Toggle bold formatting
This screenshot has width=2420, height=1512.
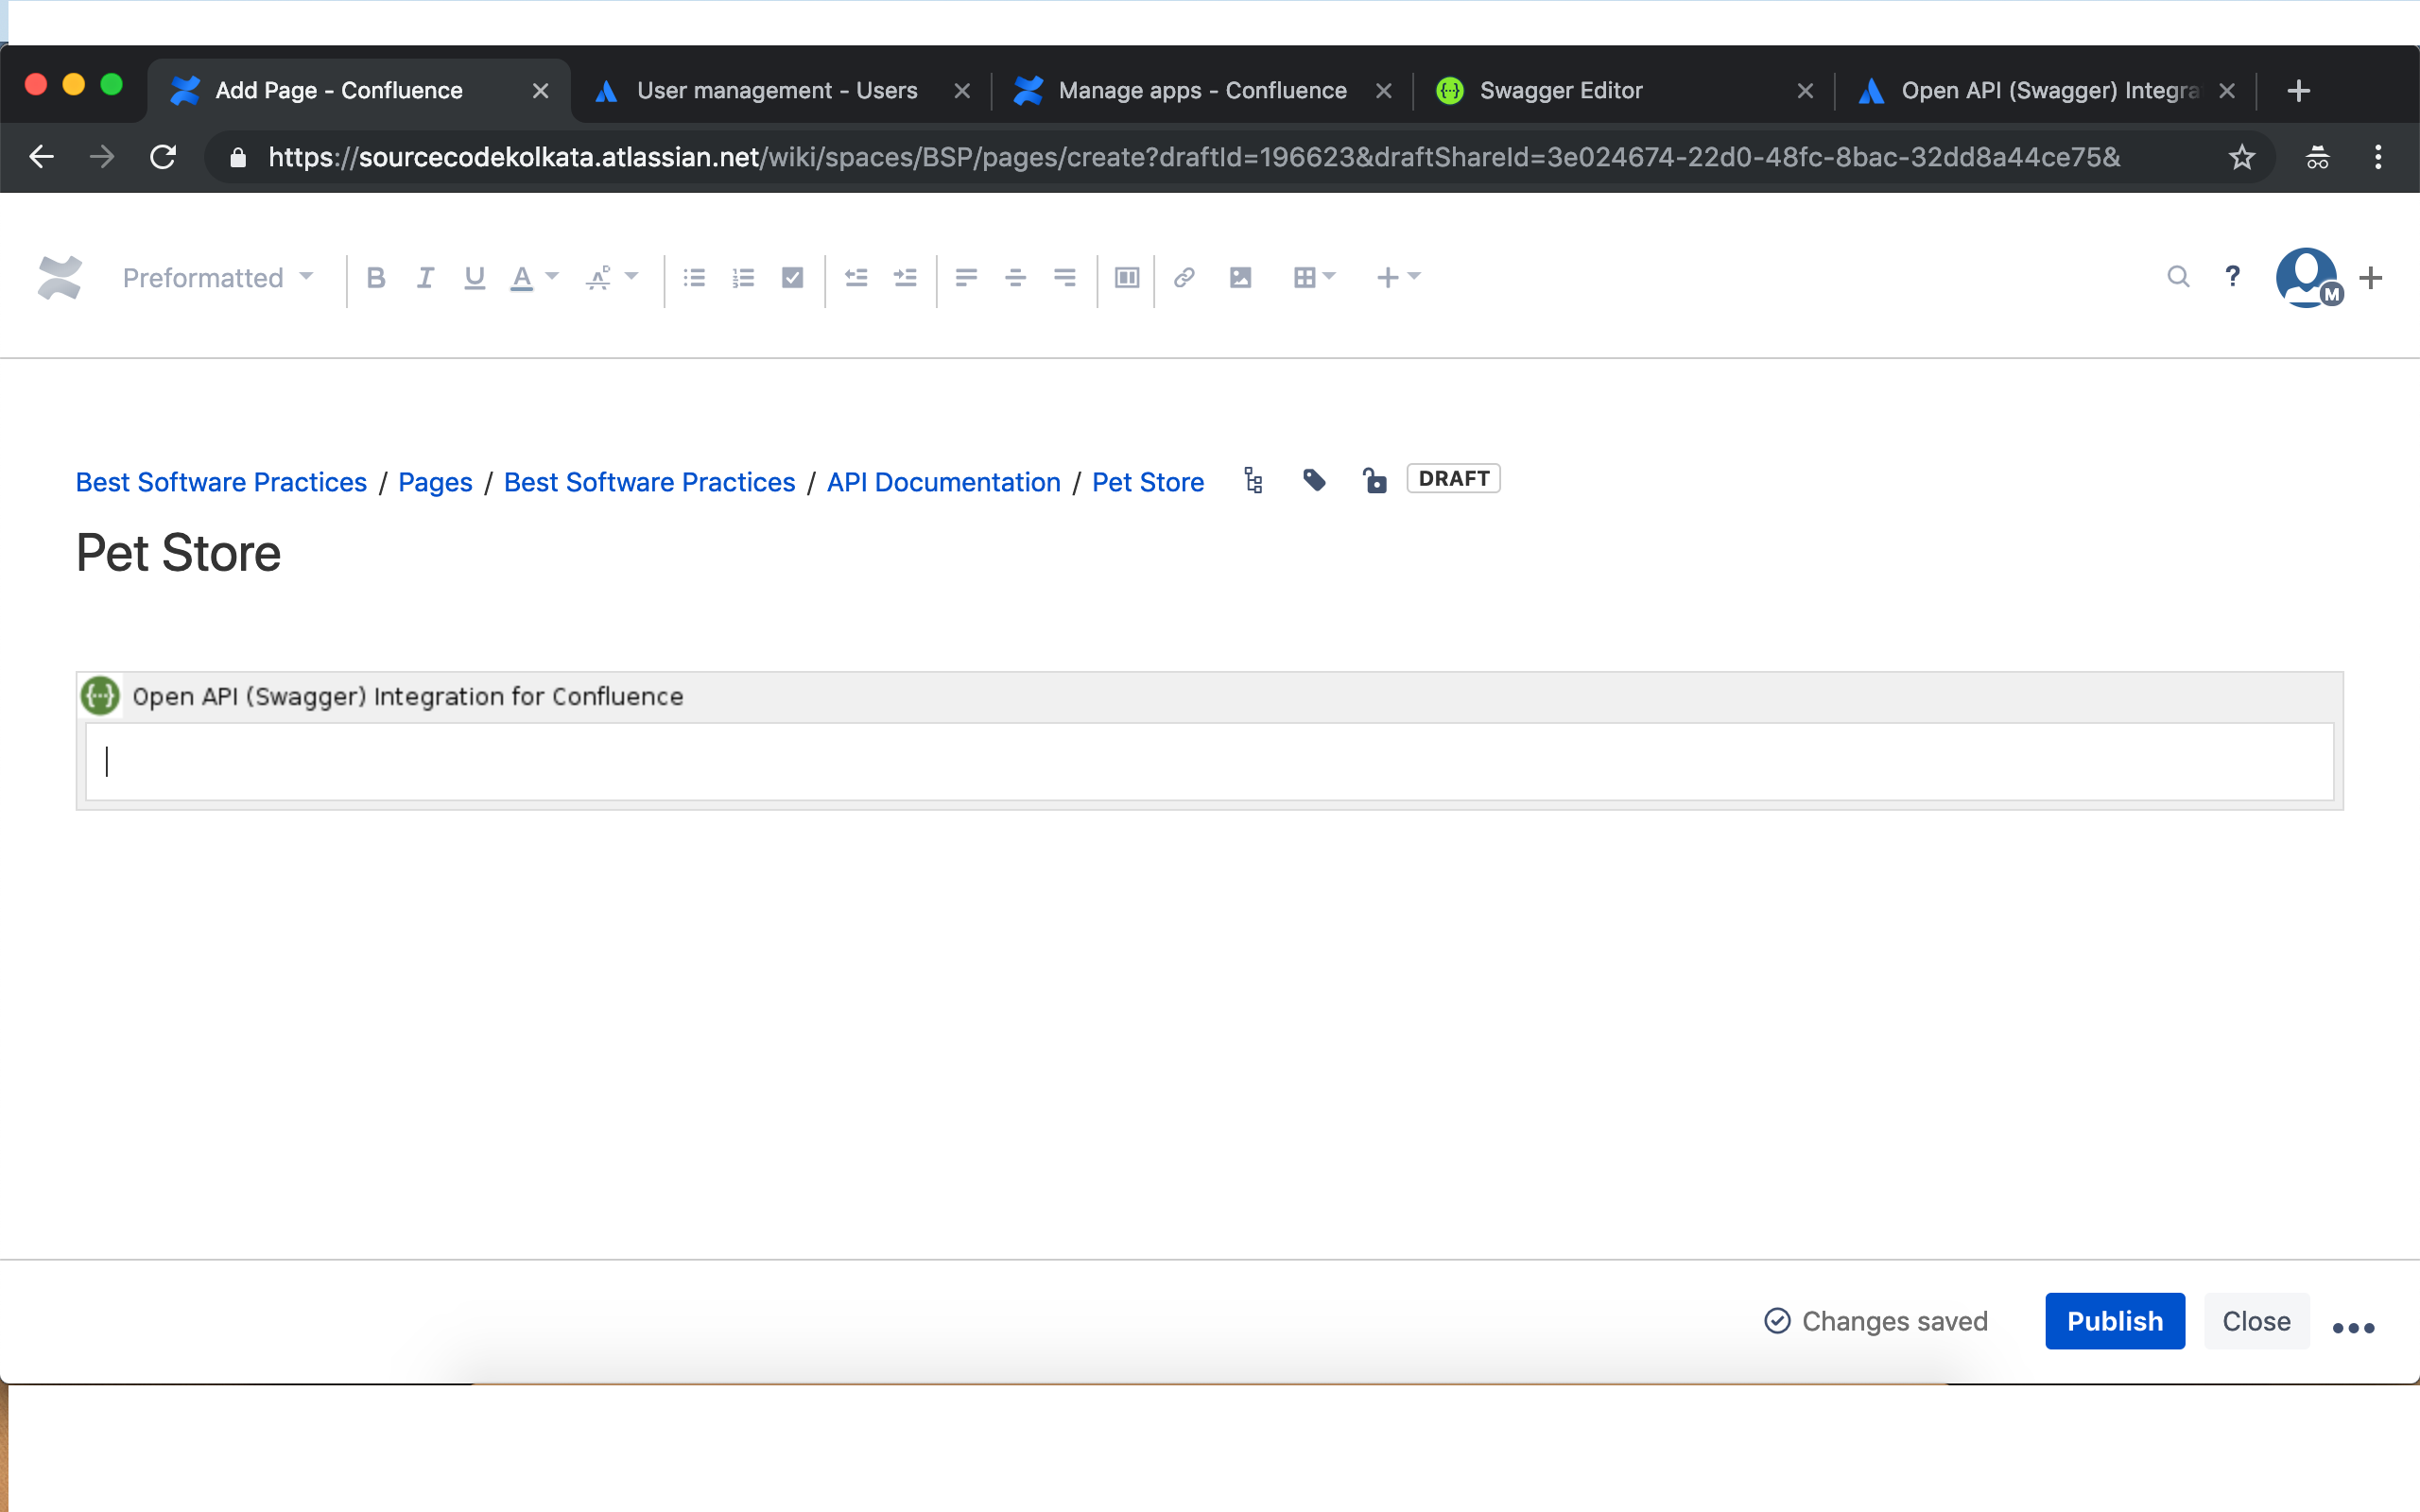(x=376, y=277)
